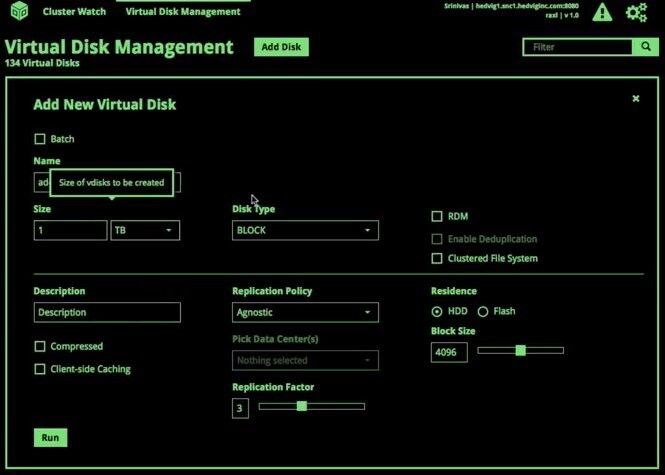Screen dimensions: 665x475
Task: Click the Name input field
Action: click(107, 182)
